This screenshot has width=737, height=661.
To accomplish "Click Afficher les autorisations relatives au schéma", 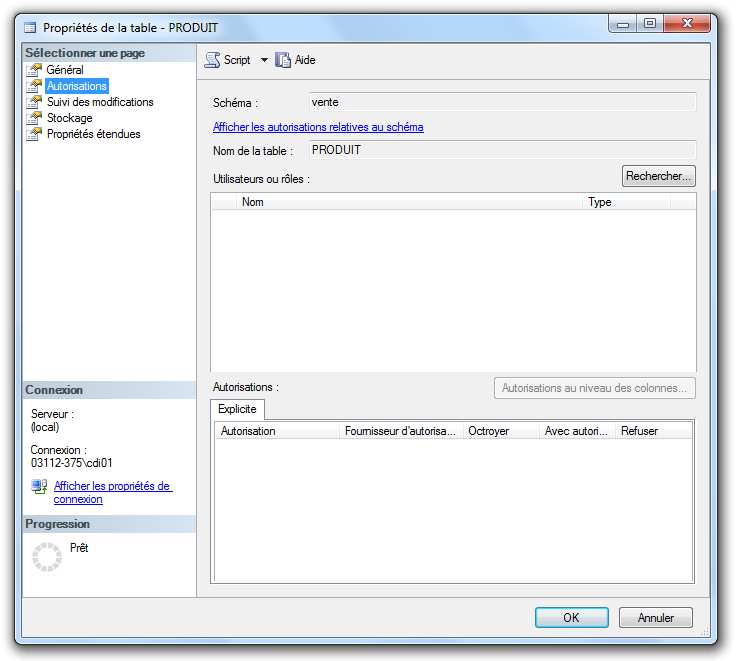I will pos(318,127).
